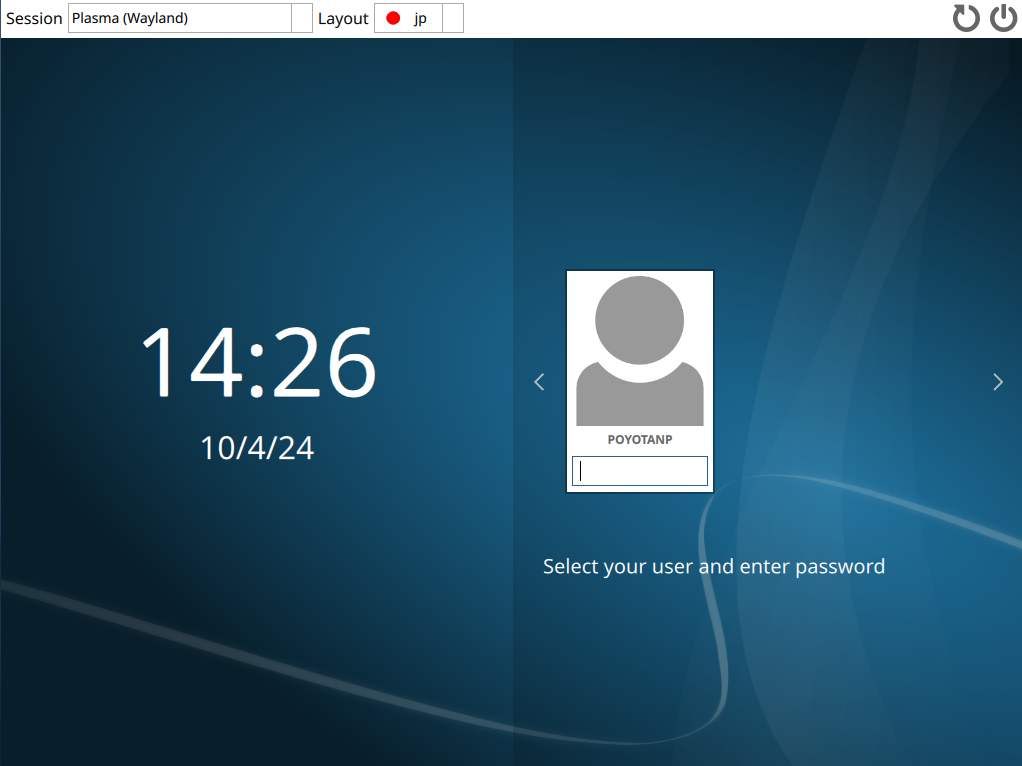Click the date showing 10/4/24
This screenshot has width=1022, height=766.
click(258, 447)
